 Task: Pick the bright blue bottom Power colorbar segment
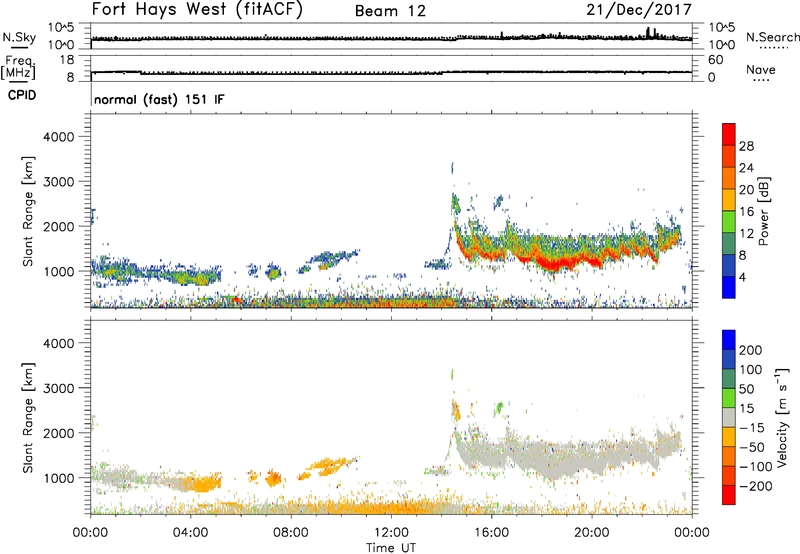click(729, 287)
